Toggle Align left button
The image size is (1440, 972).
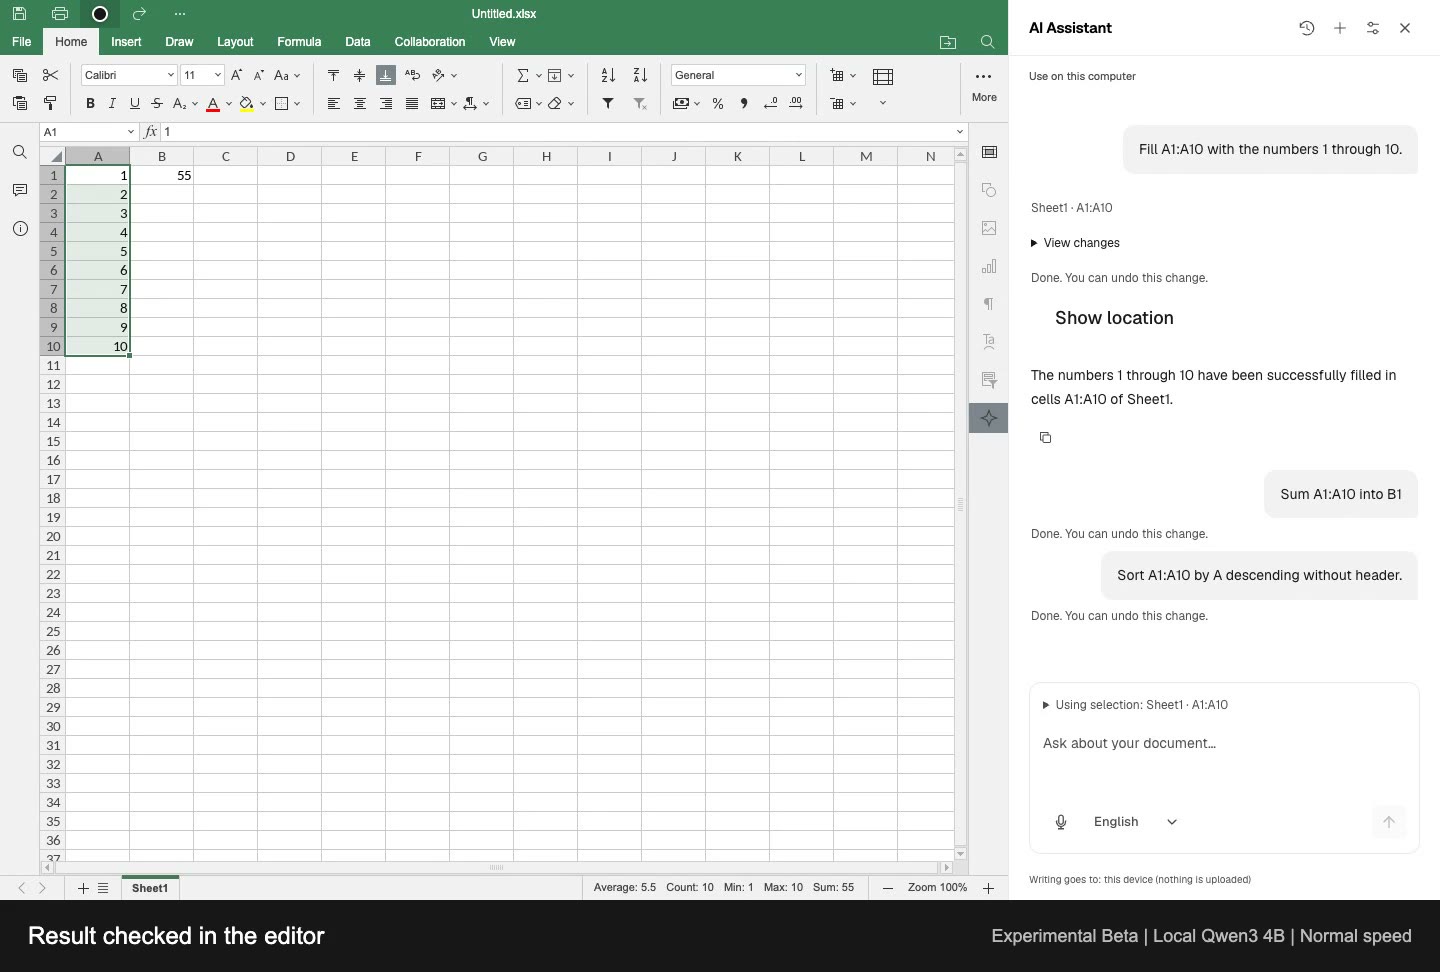tap(333, 103)
